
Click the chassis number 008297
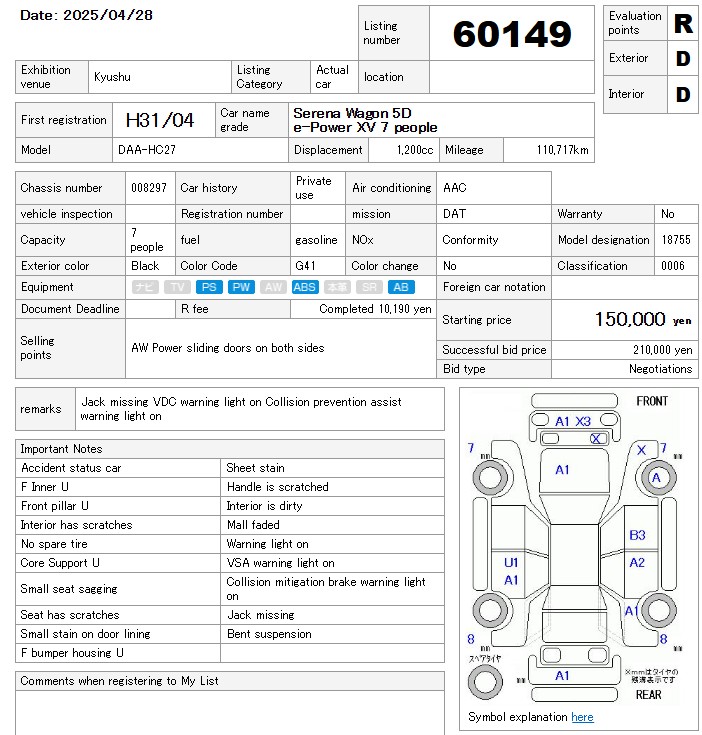pyautogui.click(x=149, y=188)
